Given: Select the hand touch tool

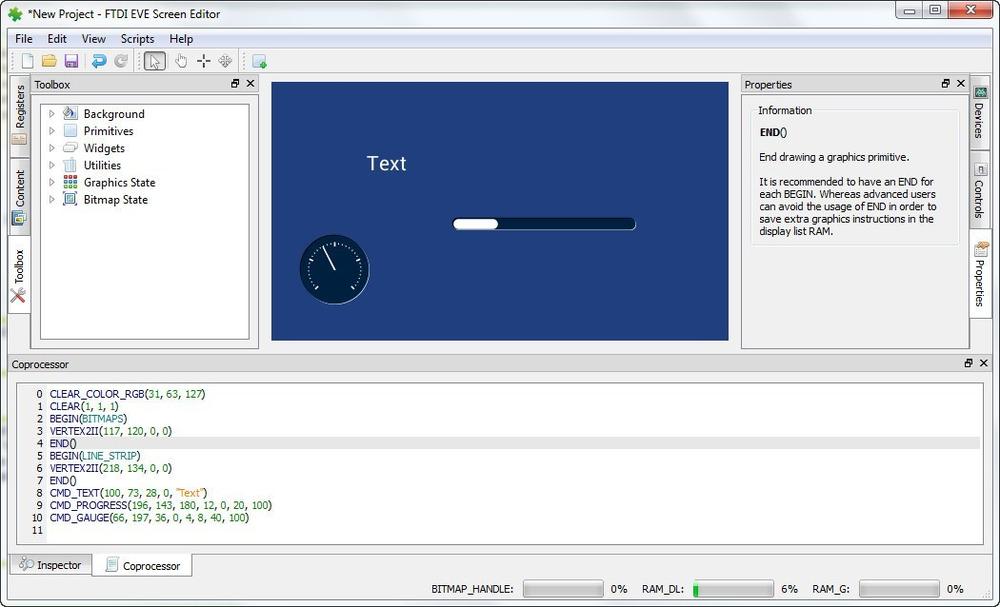Looking at the screenshot, I should (181, 61).
